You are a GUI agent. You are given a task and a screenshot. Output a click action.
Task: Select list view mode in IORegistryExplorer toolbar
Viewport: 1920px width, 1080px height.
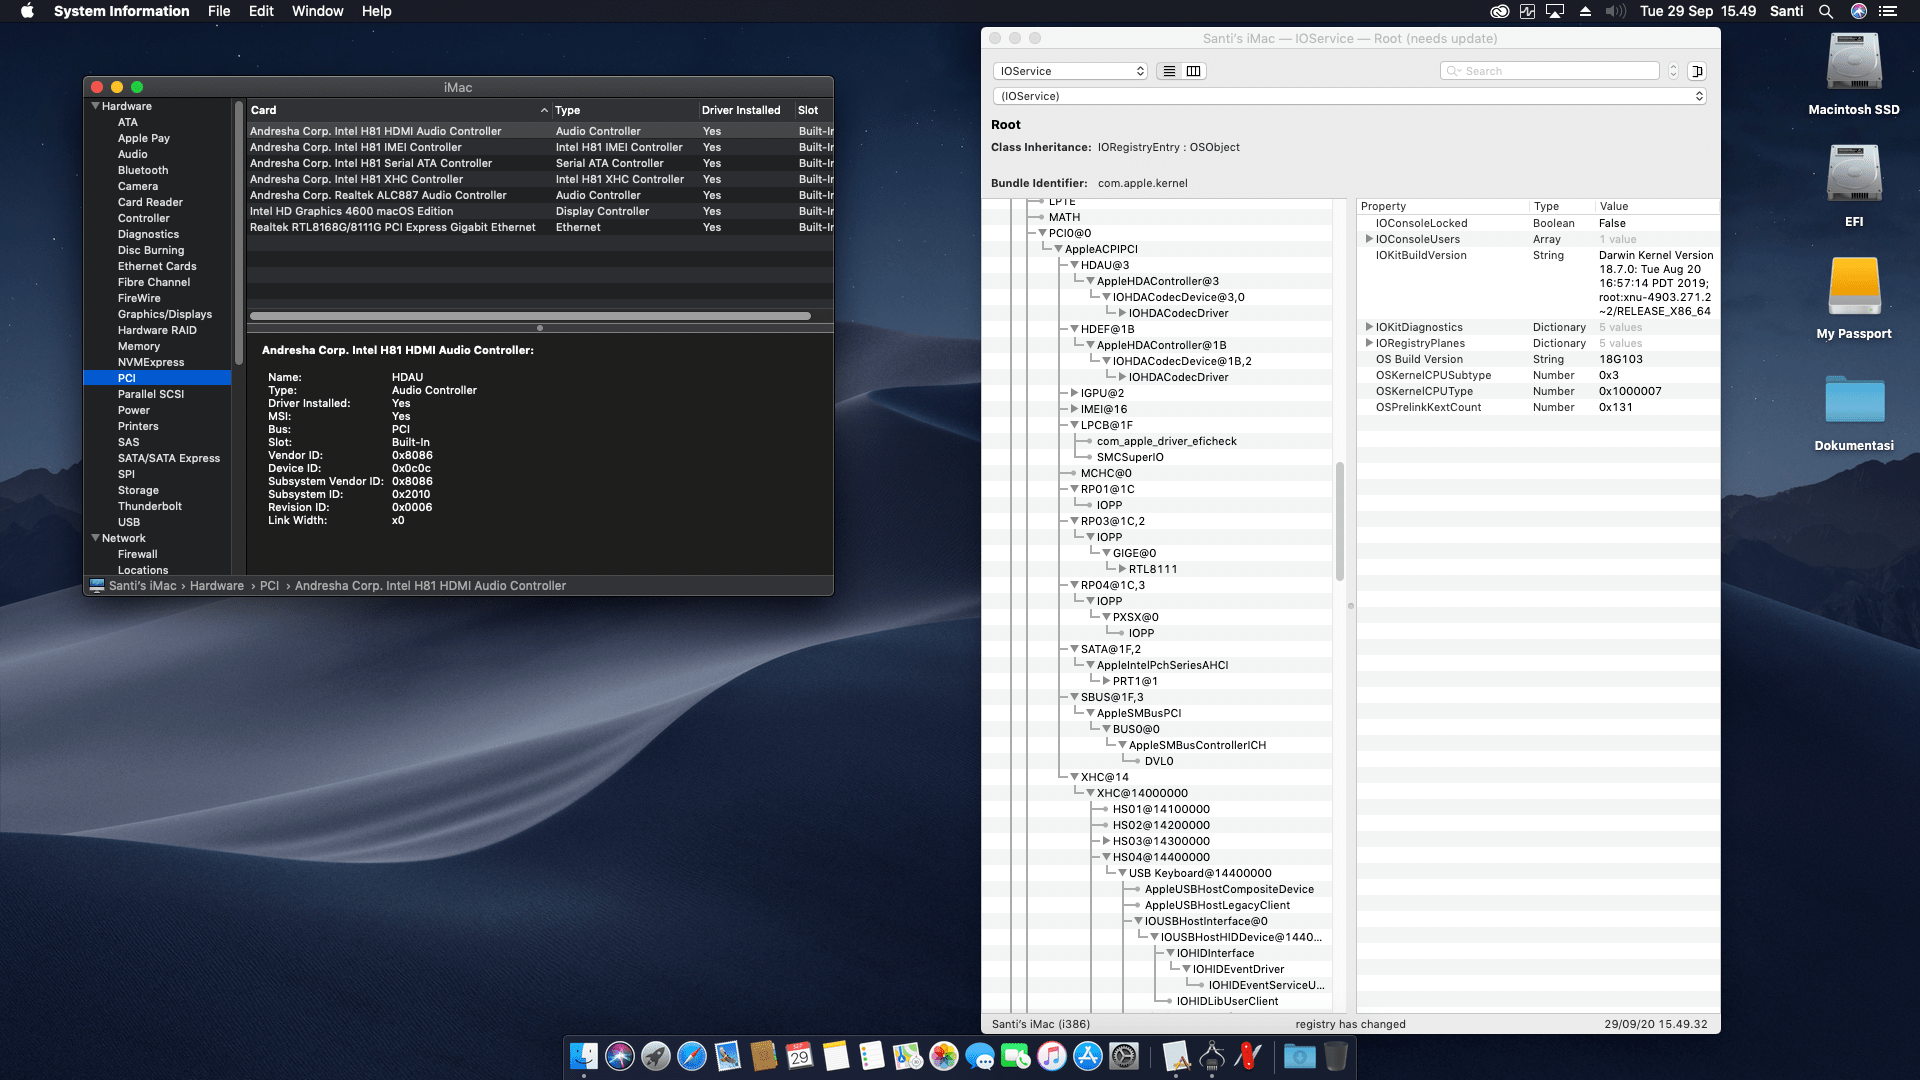click(1168, 71)
